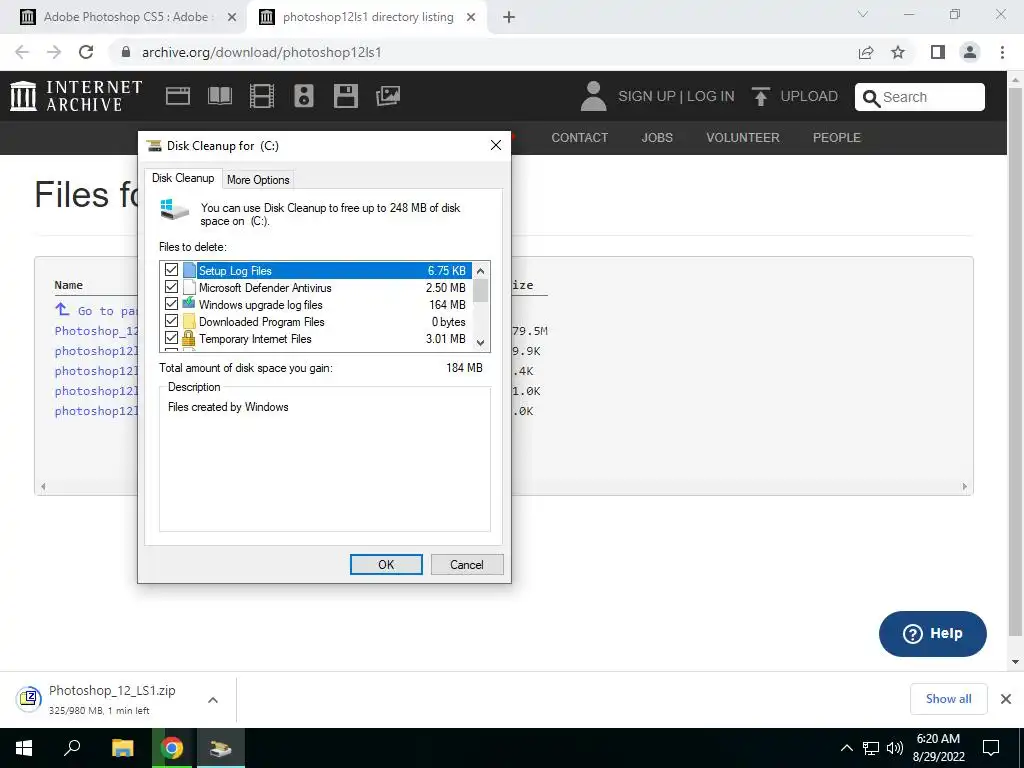Click Chrome forward arrow
This screenshot has height=768, width=1024.
click(x=54, y=52)
